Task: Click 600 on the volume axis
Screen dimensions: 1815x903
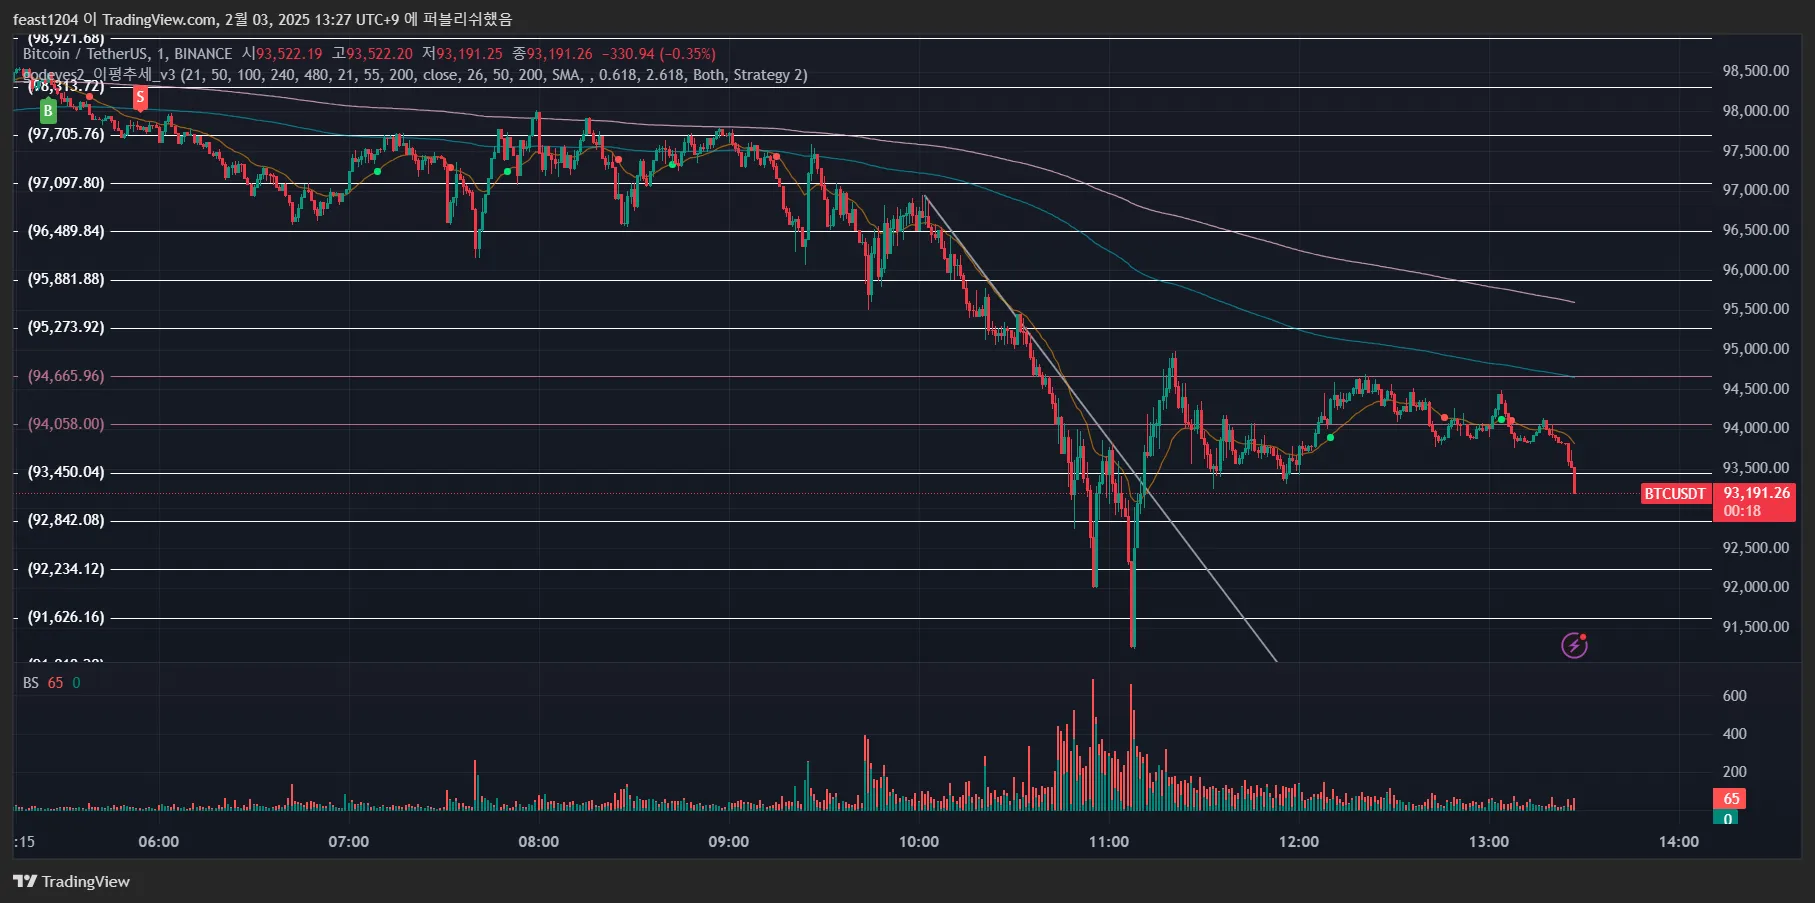Action: (x=1735, y=696)
